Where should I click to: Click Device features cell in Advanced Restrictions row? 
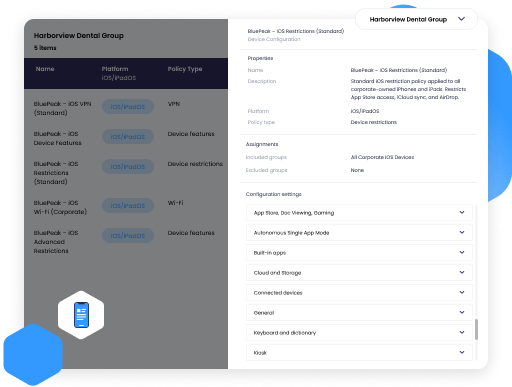tap(191, 233)
